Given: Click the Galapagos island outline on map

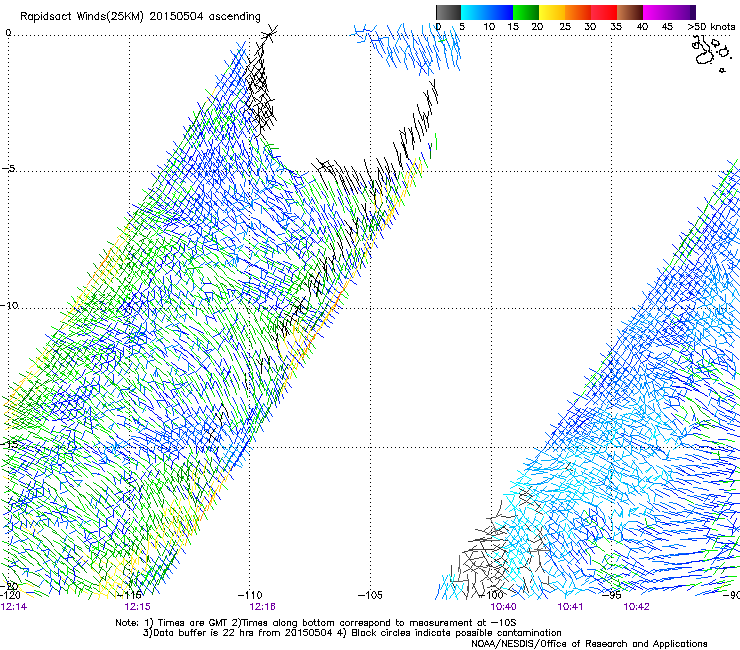Looking at the screenshot, I should tap(712, 53).
